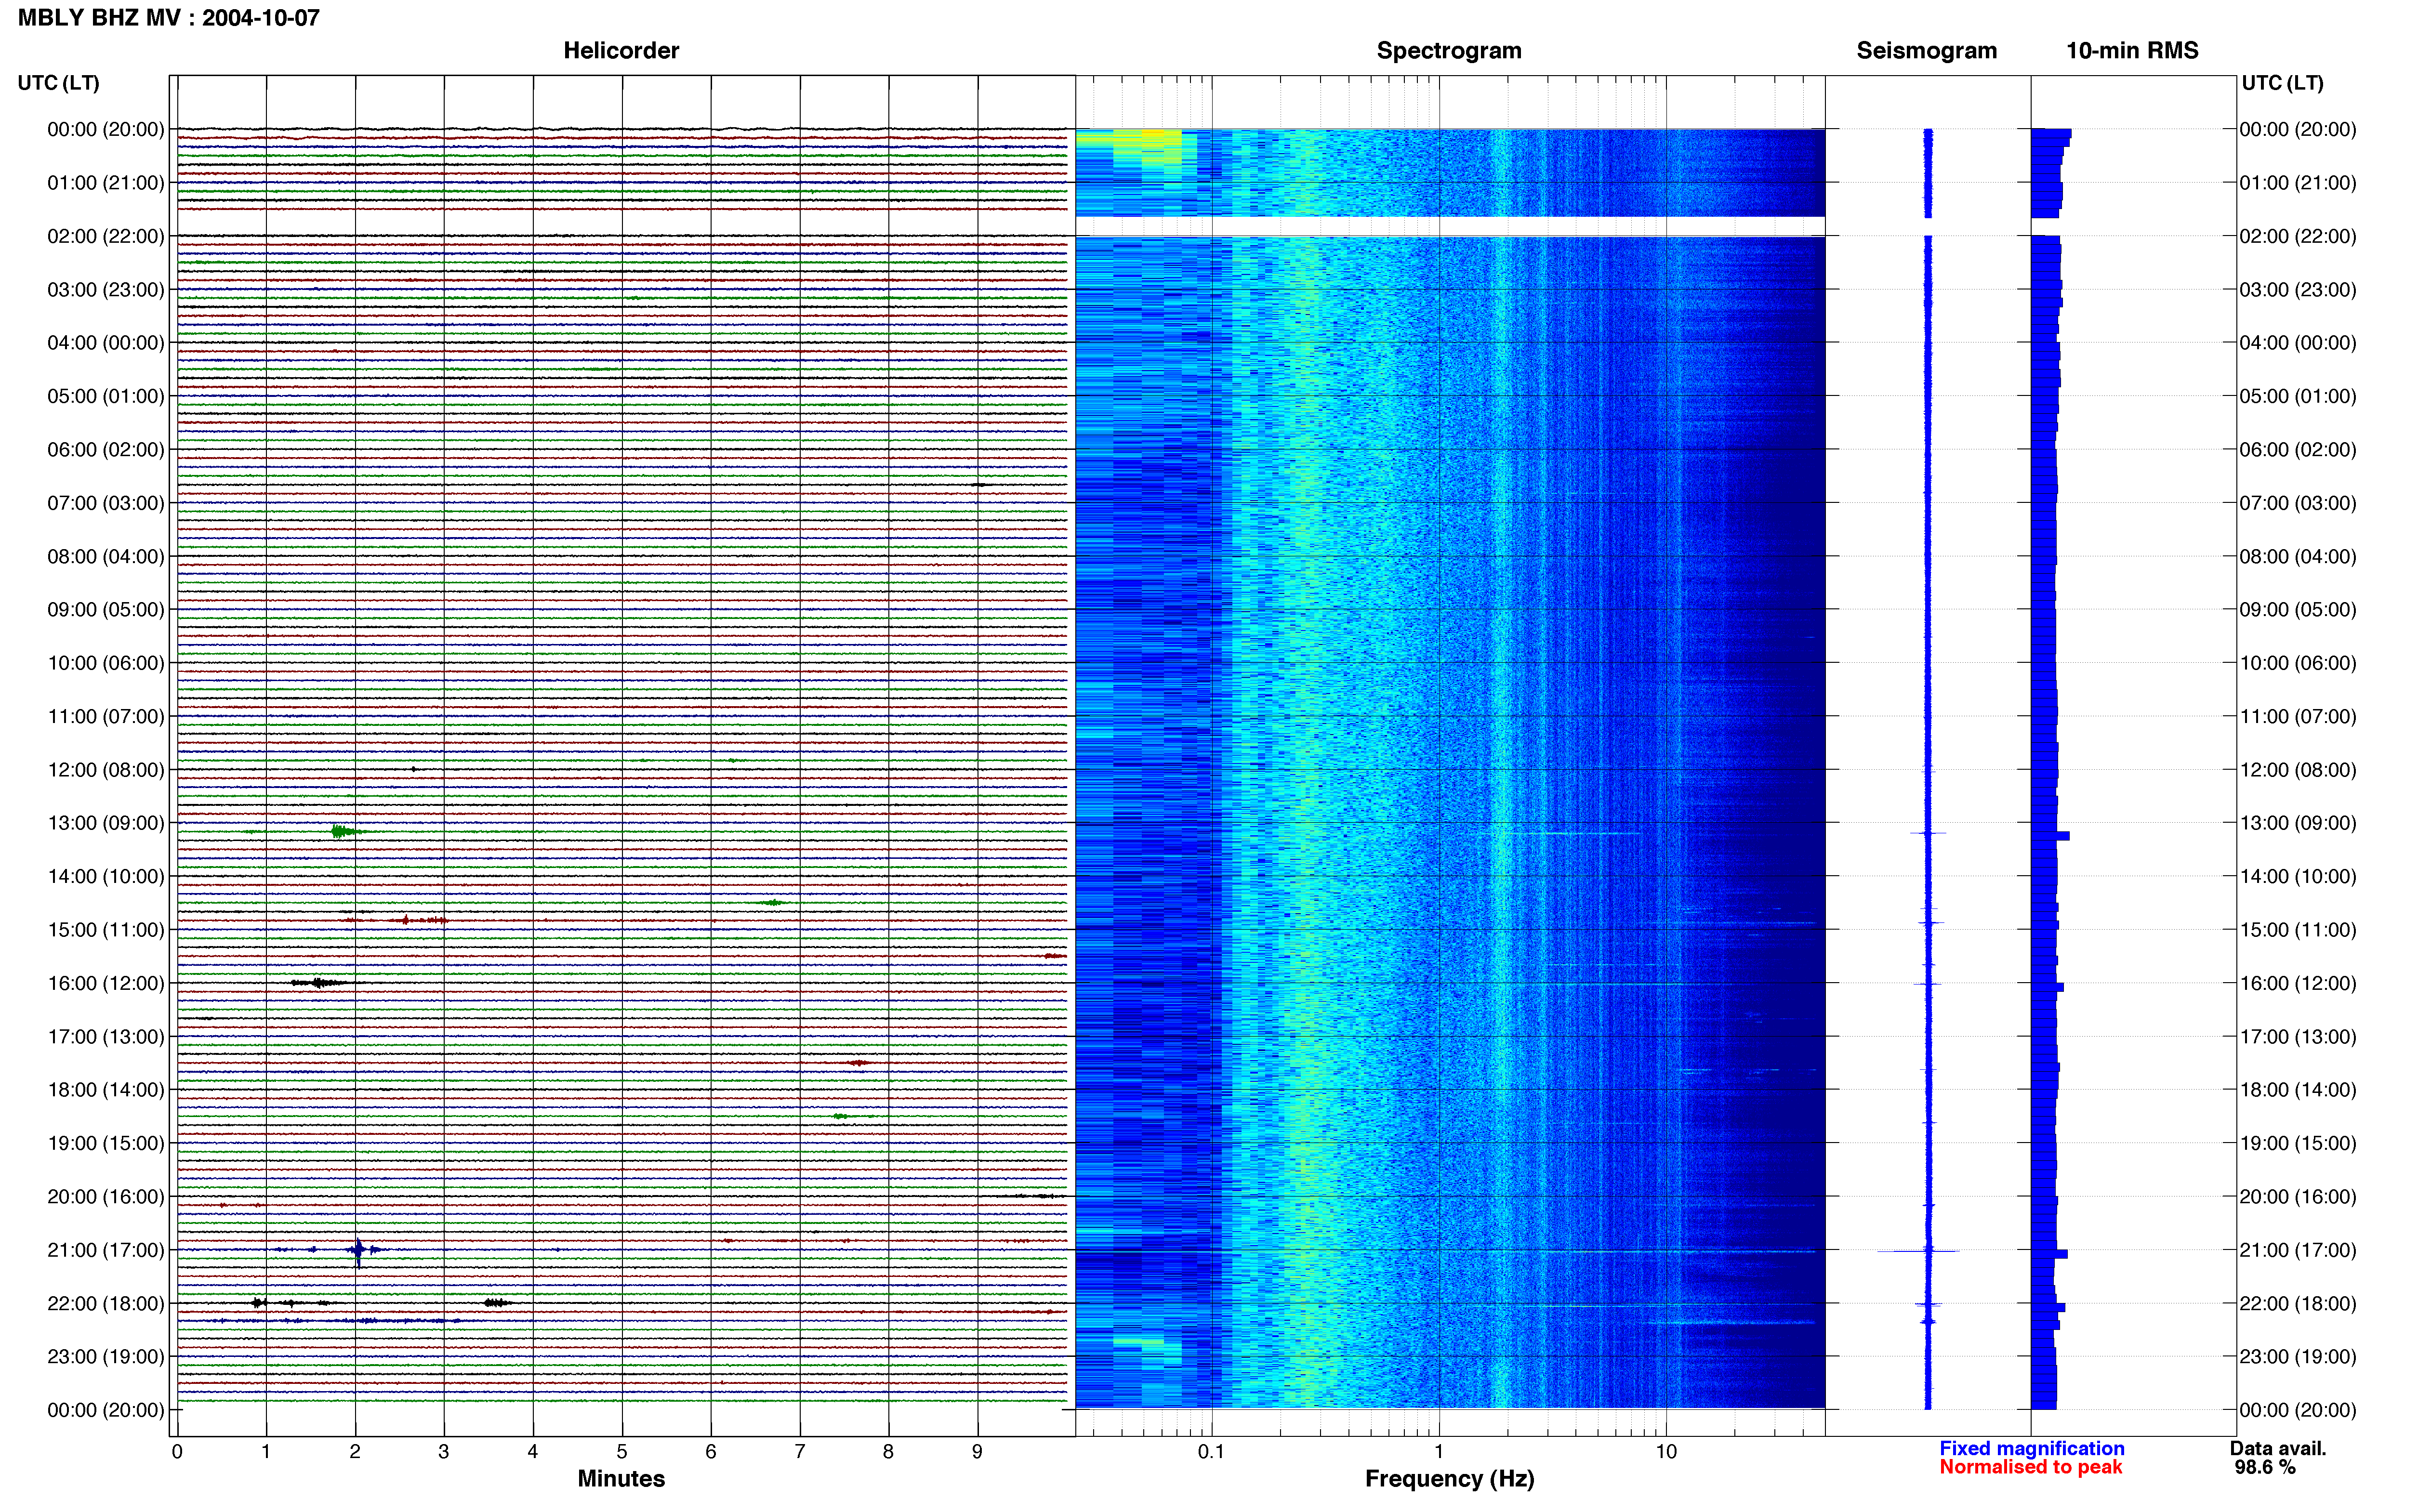This screenshot has height=1512, width=2418.
Task: Click the left 'UTC (LT)' axis label
Action: [58, 82]
